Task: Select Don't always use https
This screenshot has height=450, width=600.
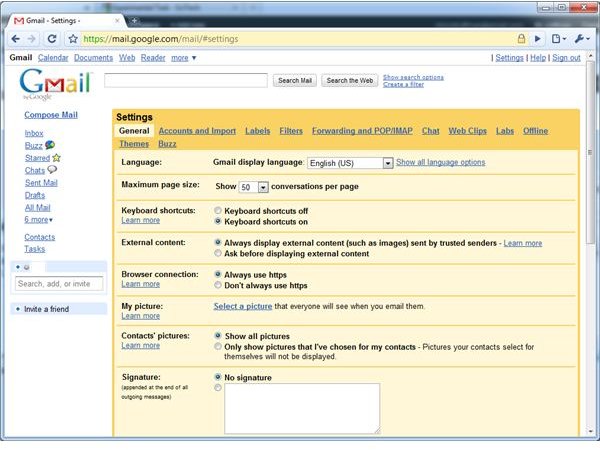Action: point(218,285)
